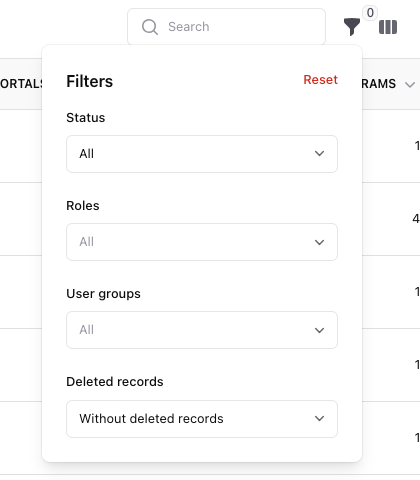Click the magnifying glass search icon
This screenshot has height=480, width=420.
[150, 27]
